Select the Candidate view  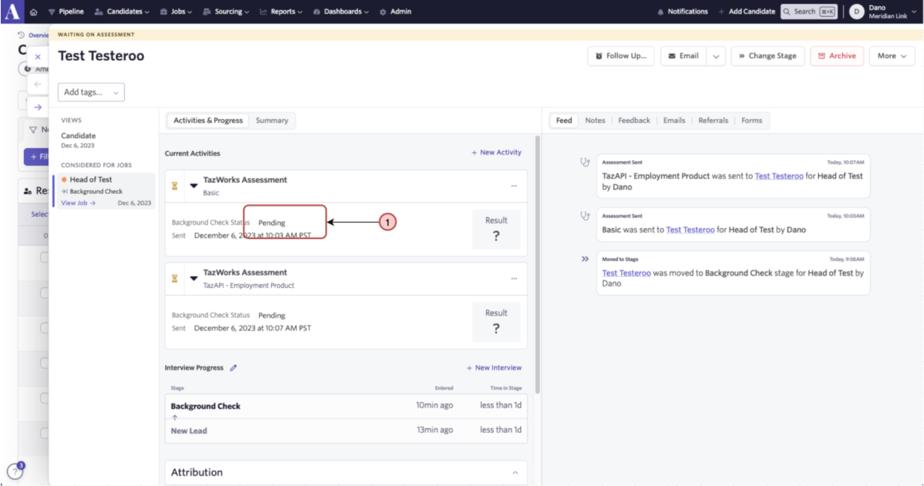(x=78, y=140)
